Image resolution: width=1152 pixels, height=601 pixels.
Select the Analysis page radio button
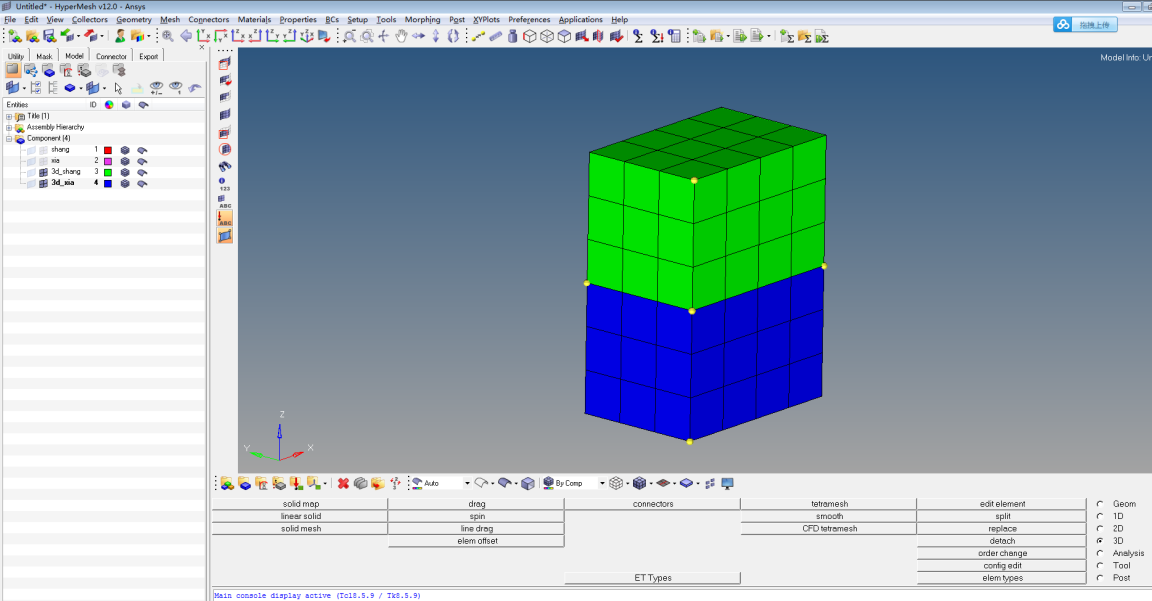click(x=1100, y=553)
